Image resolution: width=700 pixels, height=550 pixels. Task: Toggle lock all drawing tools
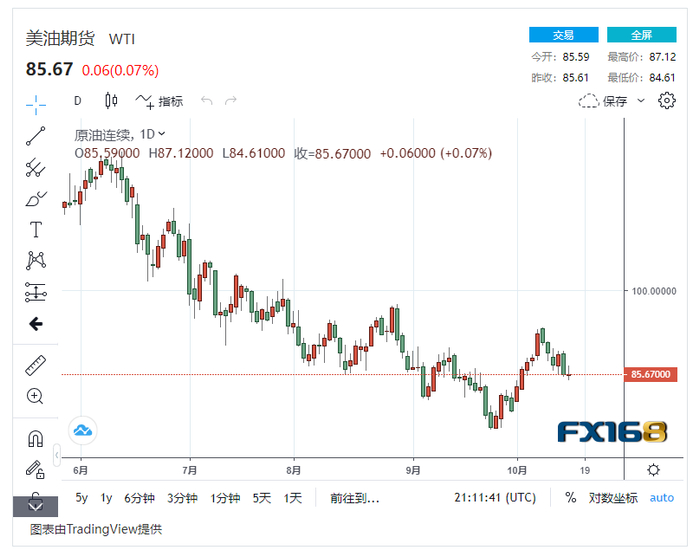coord(35,469)
